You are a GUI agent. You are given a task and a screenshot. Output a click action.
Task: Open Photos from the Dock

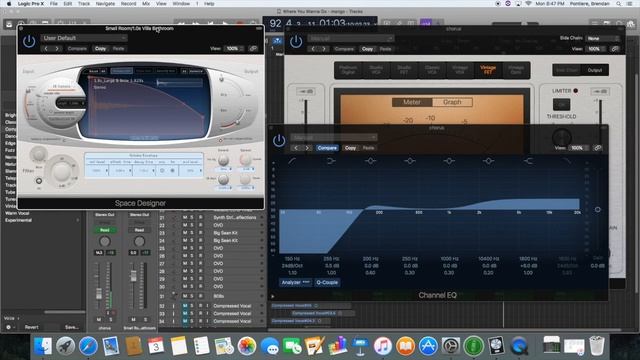(247, 347)
